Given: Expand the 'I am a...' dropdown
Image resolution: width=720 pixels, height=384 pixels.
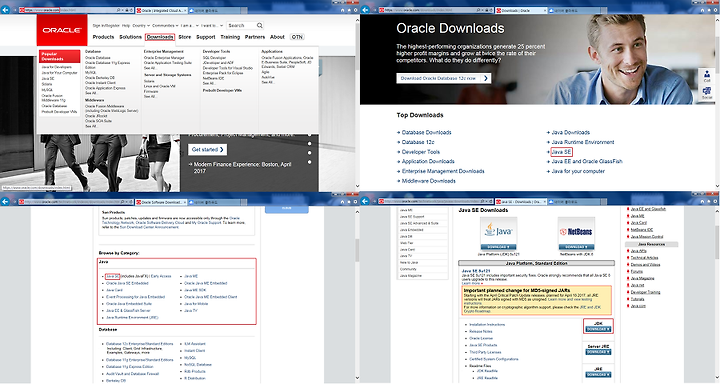Looking at the screenshot, I should pos(189,26).
